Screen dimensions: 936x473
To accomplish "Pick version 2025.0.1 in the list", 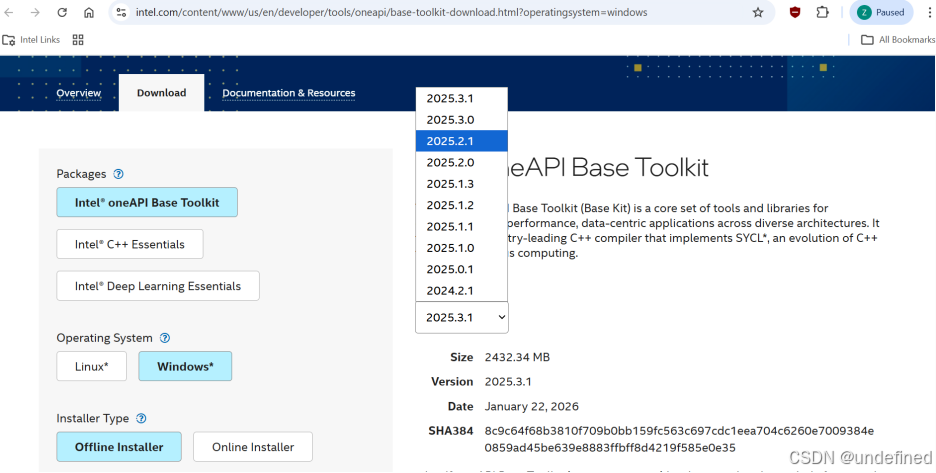I will pos(461,269).
